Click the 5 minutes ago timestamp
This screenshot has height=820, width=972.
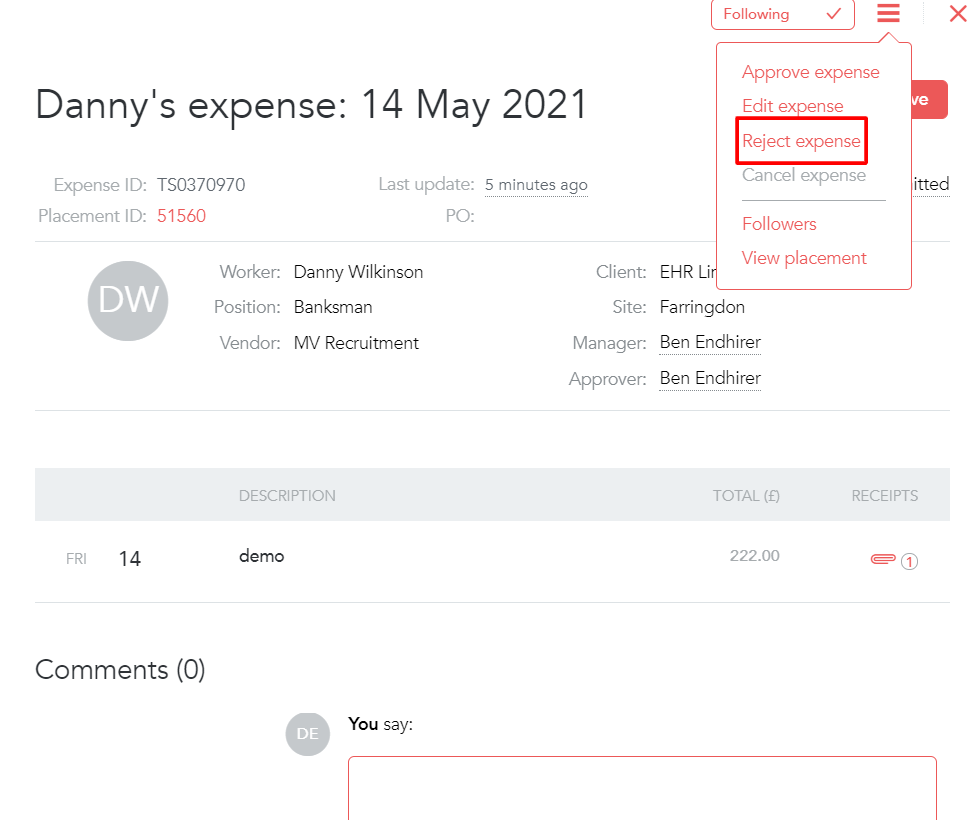pos(536,185)
